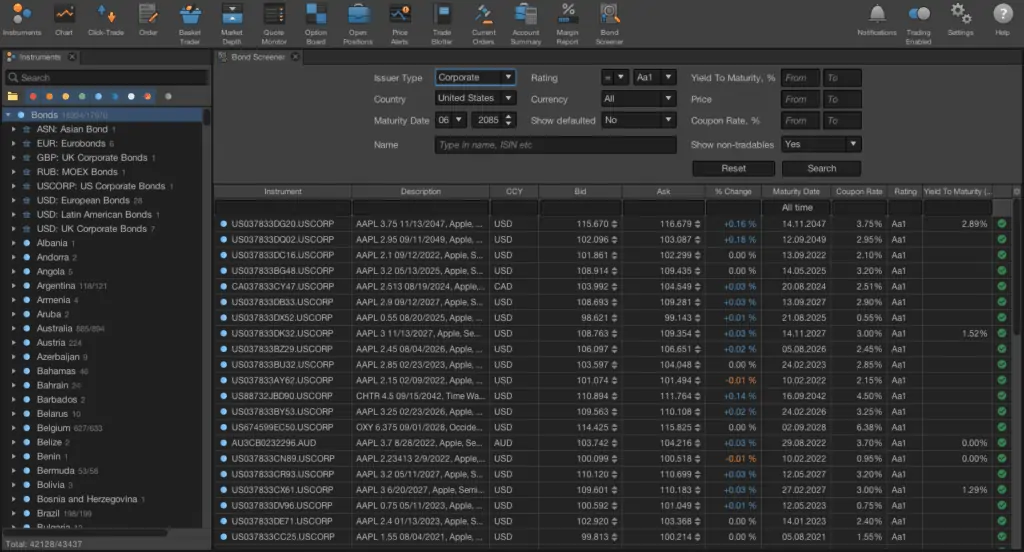1024x552 pixels.
Task: Click the Instruments tree vertical scrollbar
Action: pos(206,118)
